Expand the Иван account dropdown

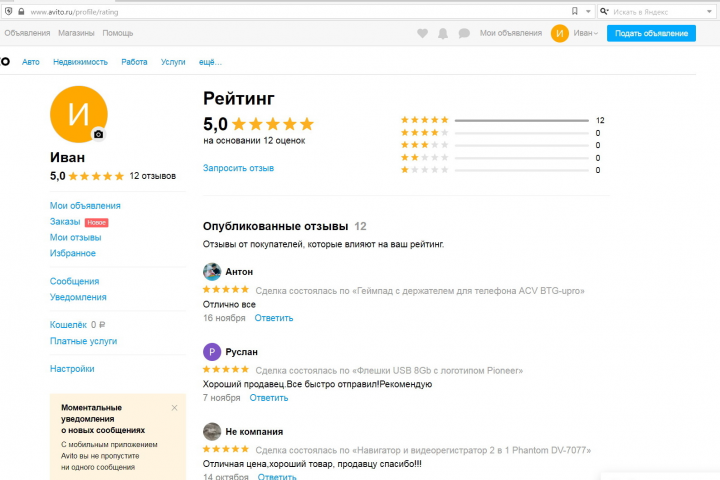coord(586,33)
